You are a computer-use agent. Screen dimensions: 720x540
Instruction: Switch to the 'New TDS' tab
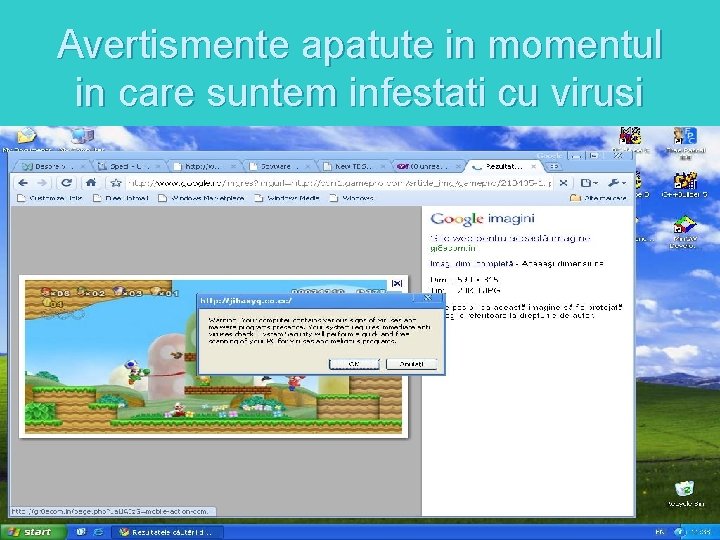pos(354,166)
